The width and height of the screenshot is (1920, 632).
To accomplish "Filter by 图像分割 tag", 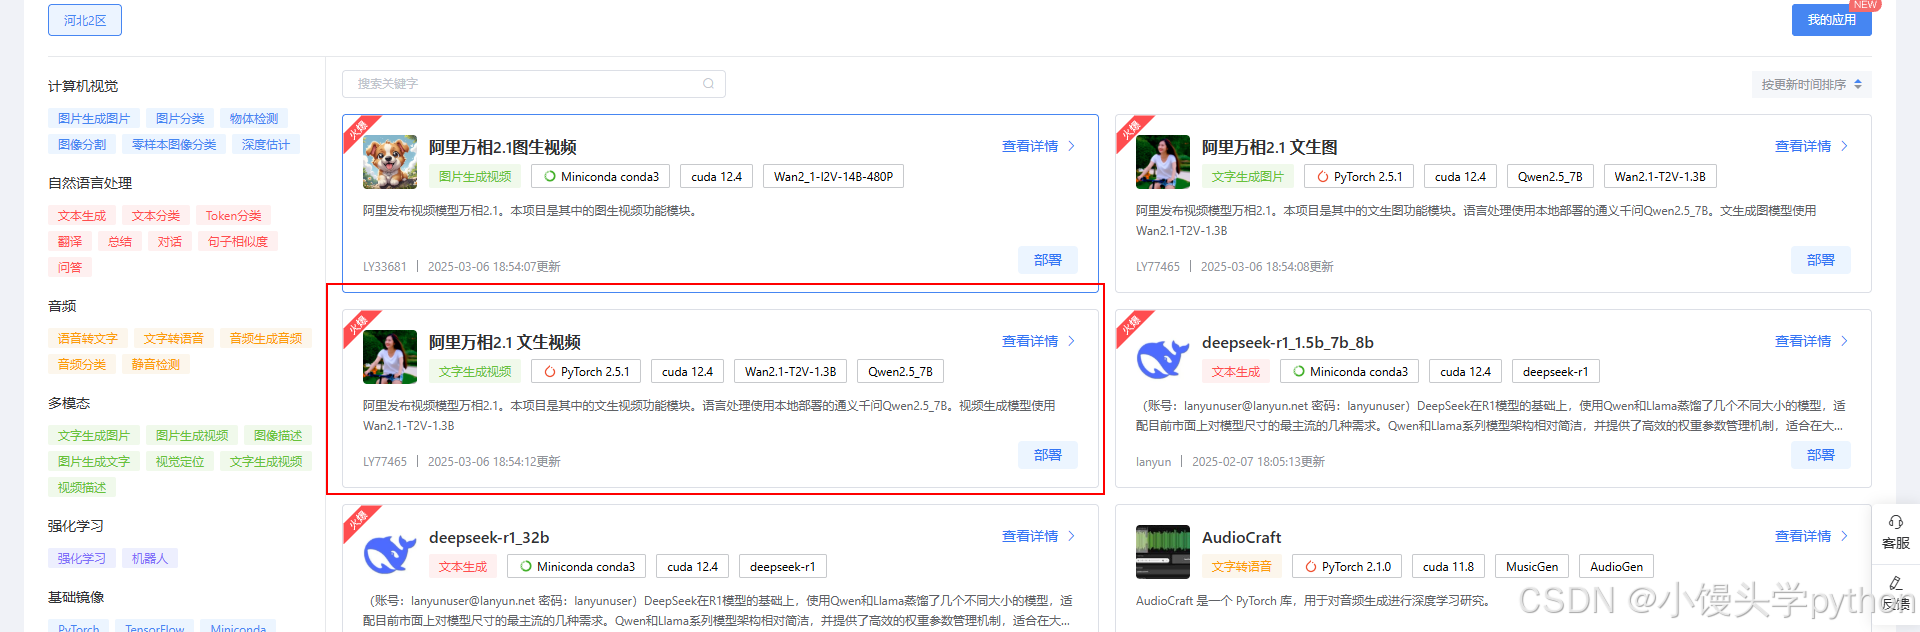I will point(82,144).
